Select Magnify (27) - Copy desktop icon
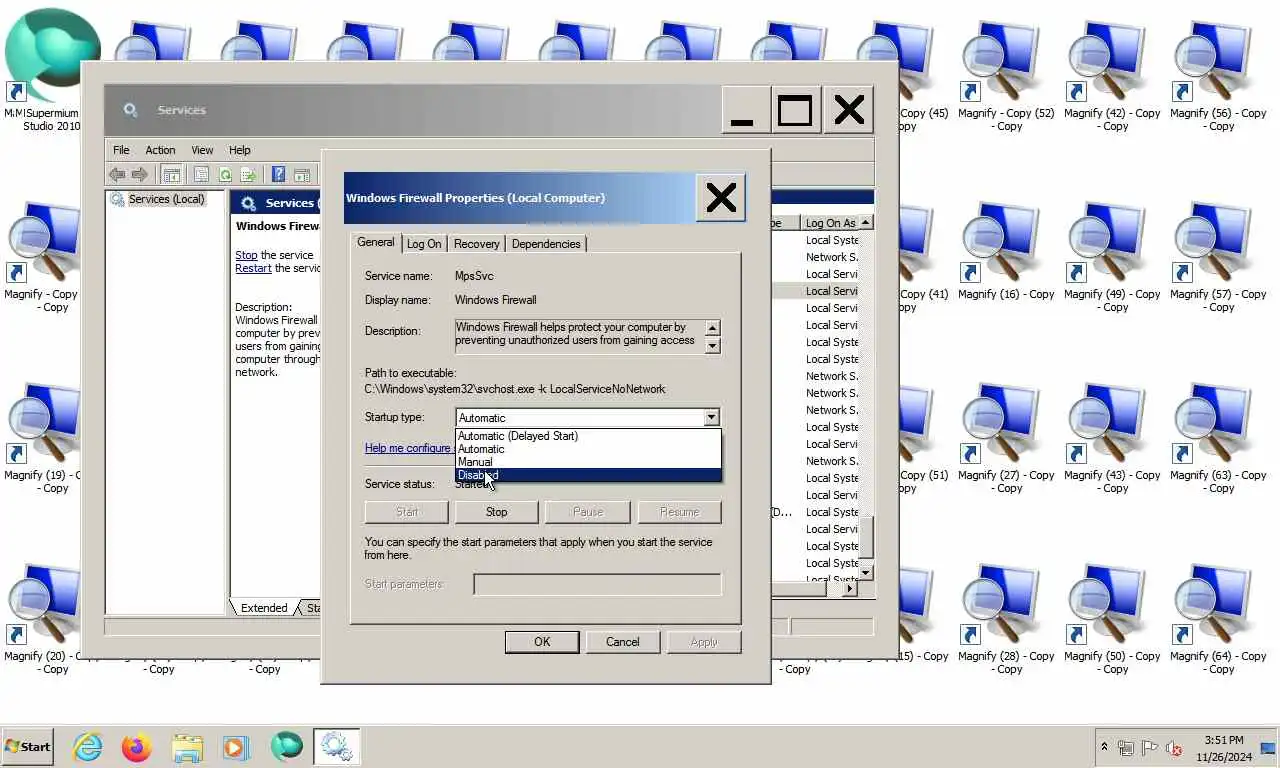This screenshot has width=1280, height=768. 1006,438
